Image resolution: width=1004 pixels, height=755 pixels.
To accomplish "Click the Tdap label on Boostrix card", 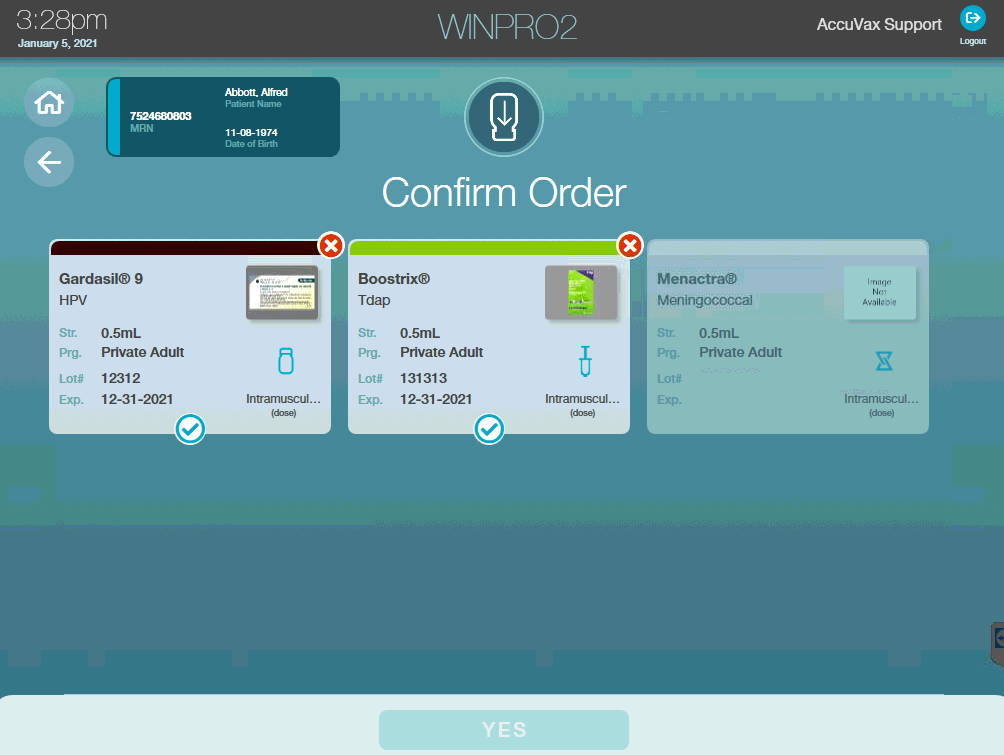I will 374,300.
